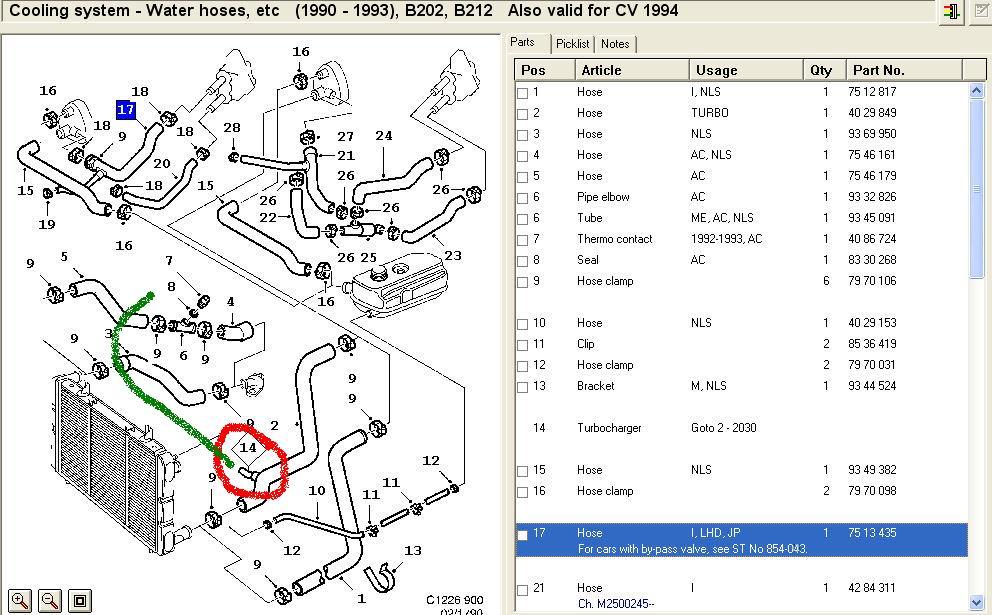Select the Tube article row
Viewport: 992px width, 615px height.
coord(741,218)
